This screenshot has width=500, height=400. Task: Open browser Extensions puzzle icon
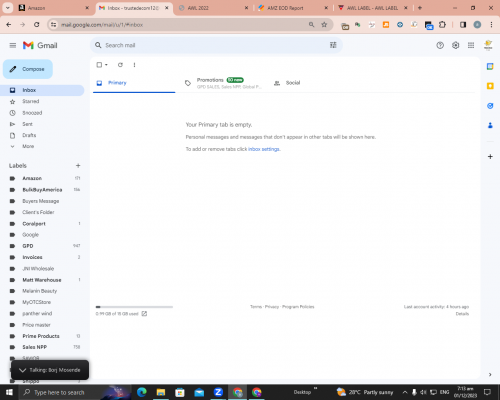tap(442, 25)
